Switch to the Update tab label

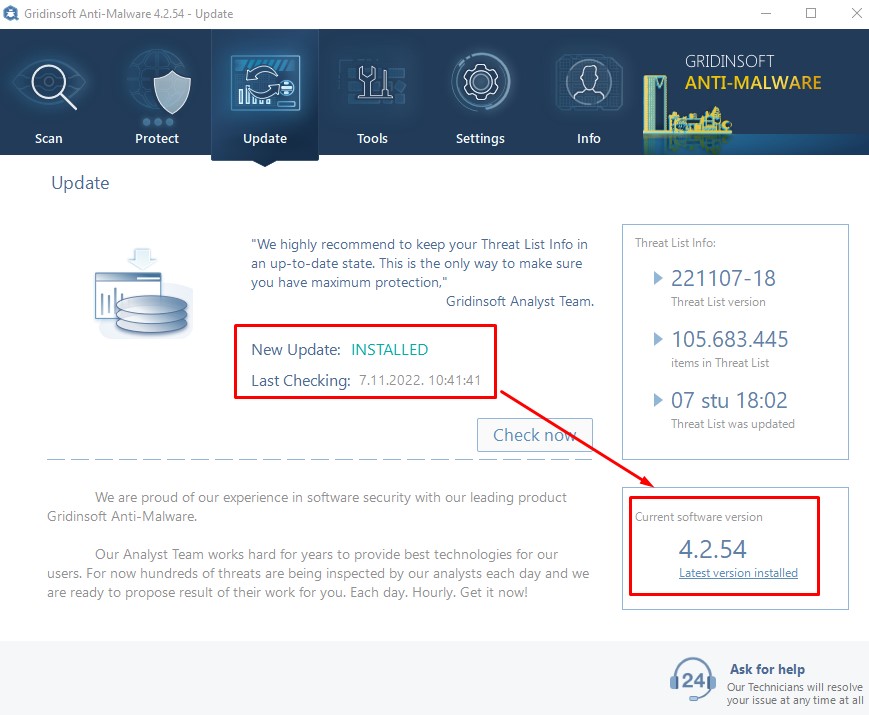pyautogui.click(x=265, y=139)
